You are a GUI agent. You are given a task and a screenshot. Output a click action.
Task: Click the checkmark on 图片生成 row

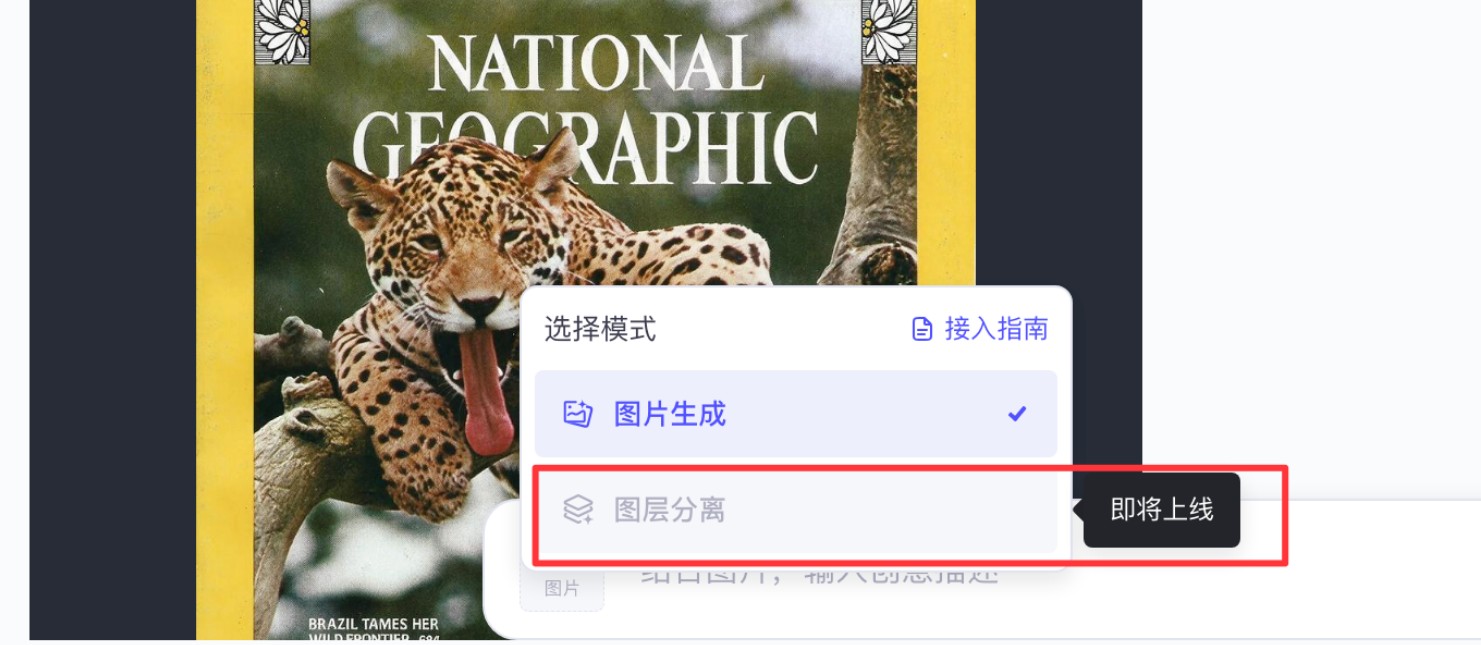[x=1017, y=413]
